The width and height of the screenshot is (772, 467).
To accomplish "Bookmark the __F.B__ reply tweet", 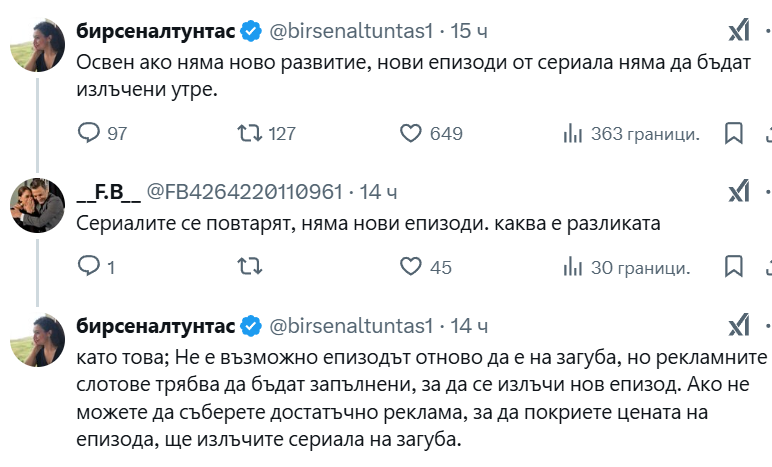I will [x=733, y=267].
